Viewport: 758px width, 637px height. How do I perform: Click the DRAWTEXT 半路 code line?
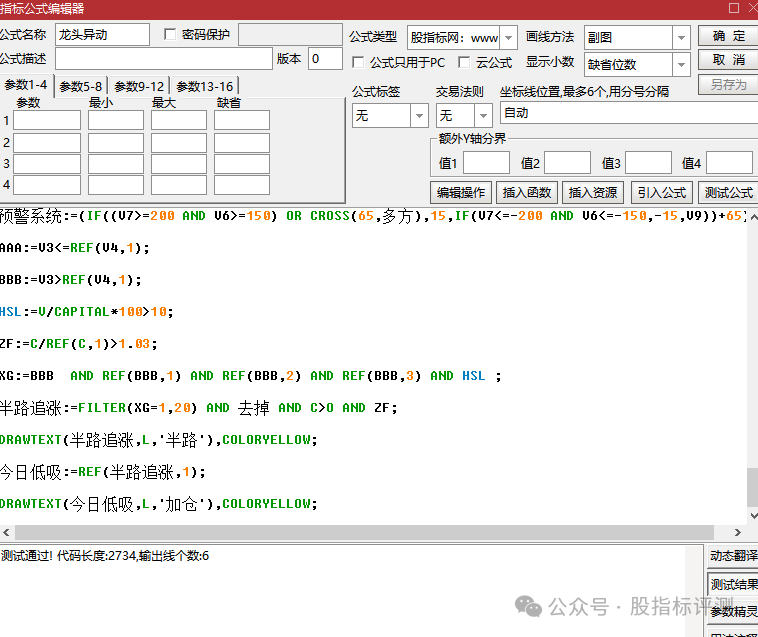[x=159, y=440]
